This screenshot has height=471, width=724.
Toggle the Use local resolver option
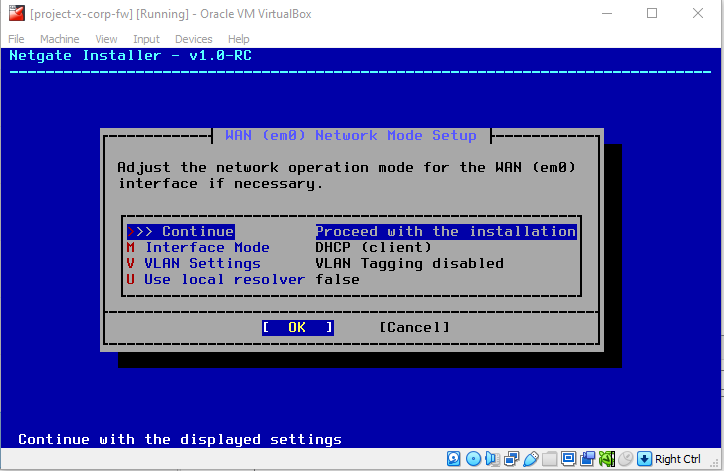pyautogui.click(x=224, y=279)
